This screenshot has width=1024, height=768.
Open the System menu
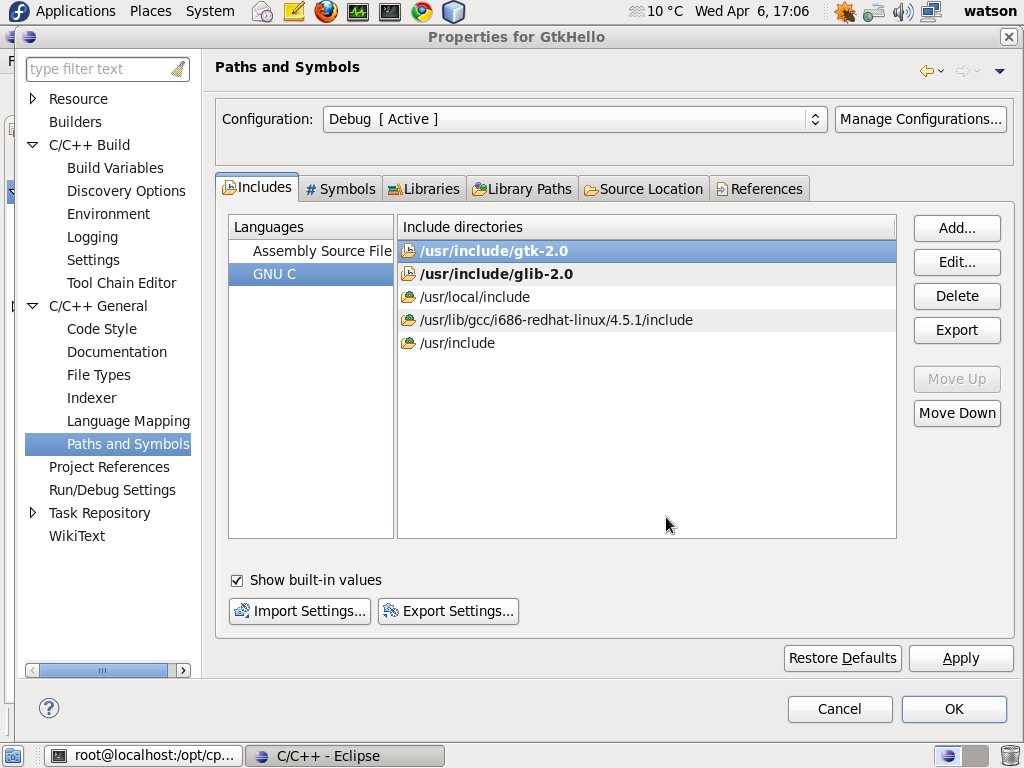210,11
